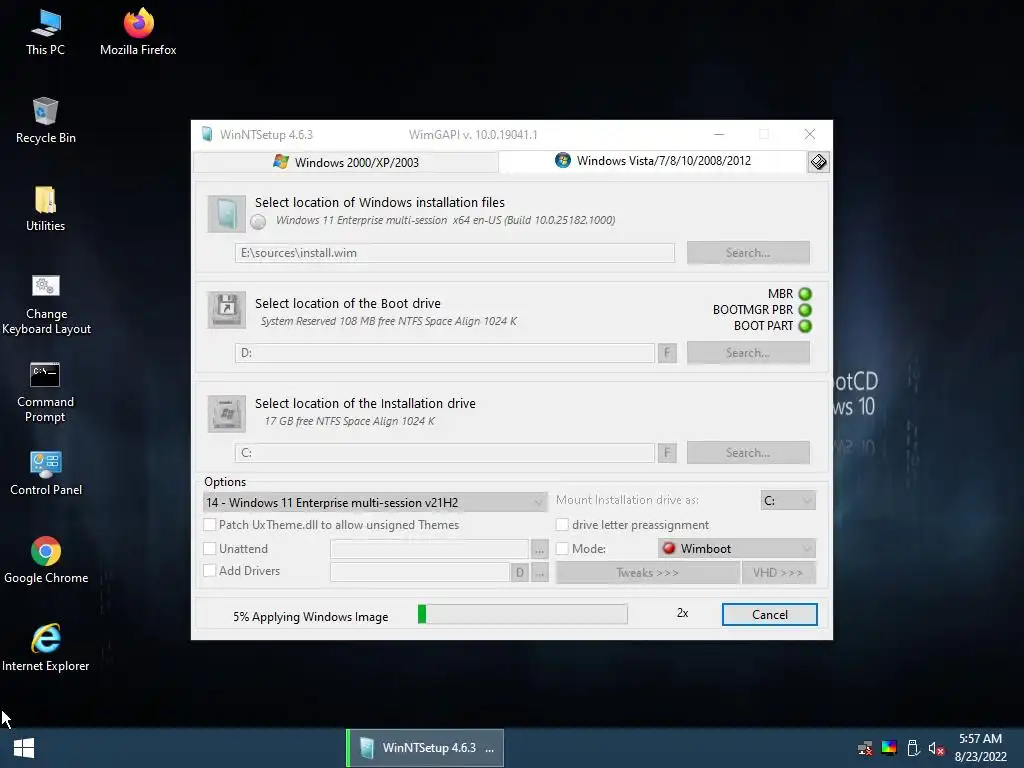Screen dimensions: 1024x768
Task: Expand the Wimboot mode dropdown
Action: [x=737, y=549]
